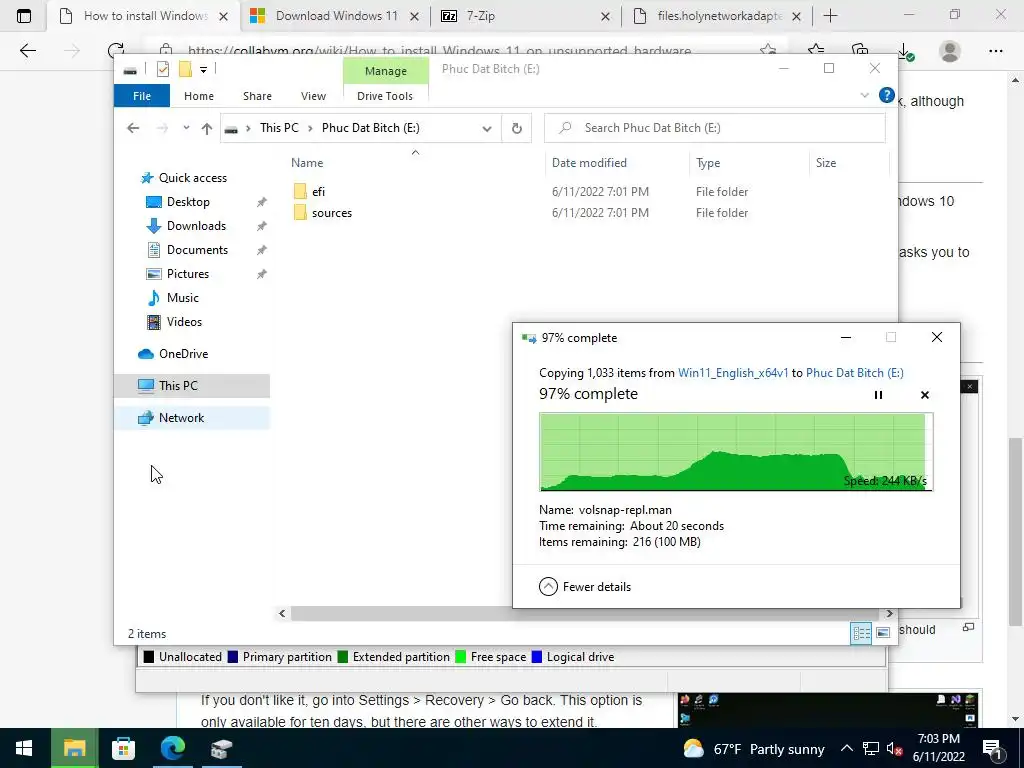The height and width of the screenshot is (768, 1024).
Task: Open a new Edge browser tab
Action: pos(830,16)
